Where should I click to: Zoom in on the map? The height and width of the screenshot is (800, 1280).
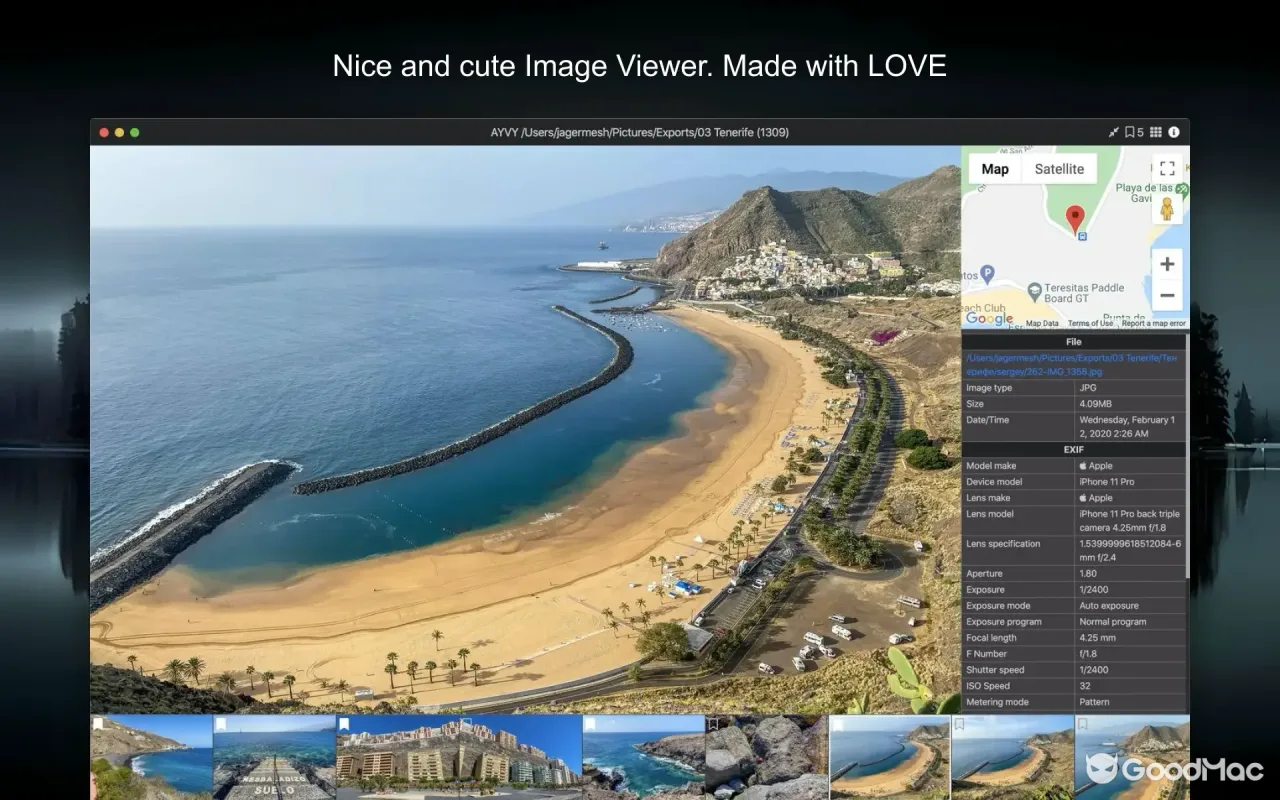click(1167, 264)
